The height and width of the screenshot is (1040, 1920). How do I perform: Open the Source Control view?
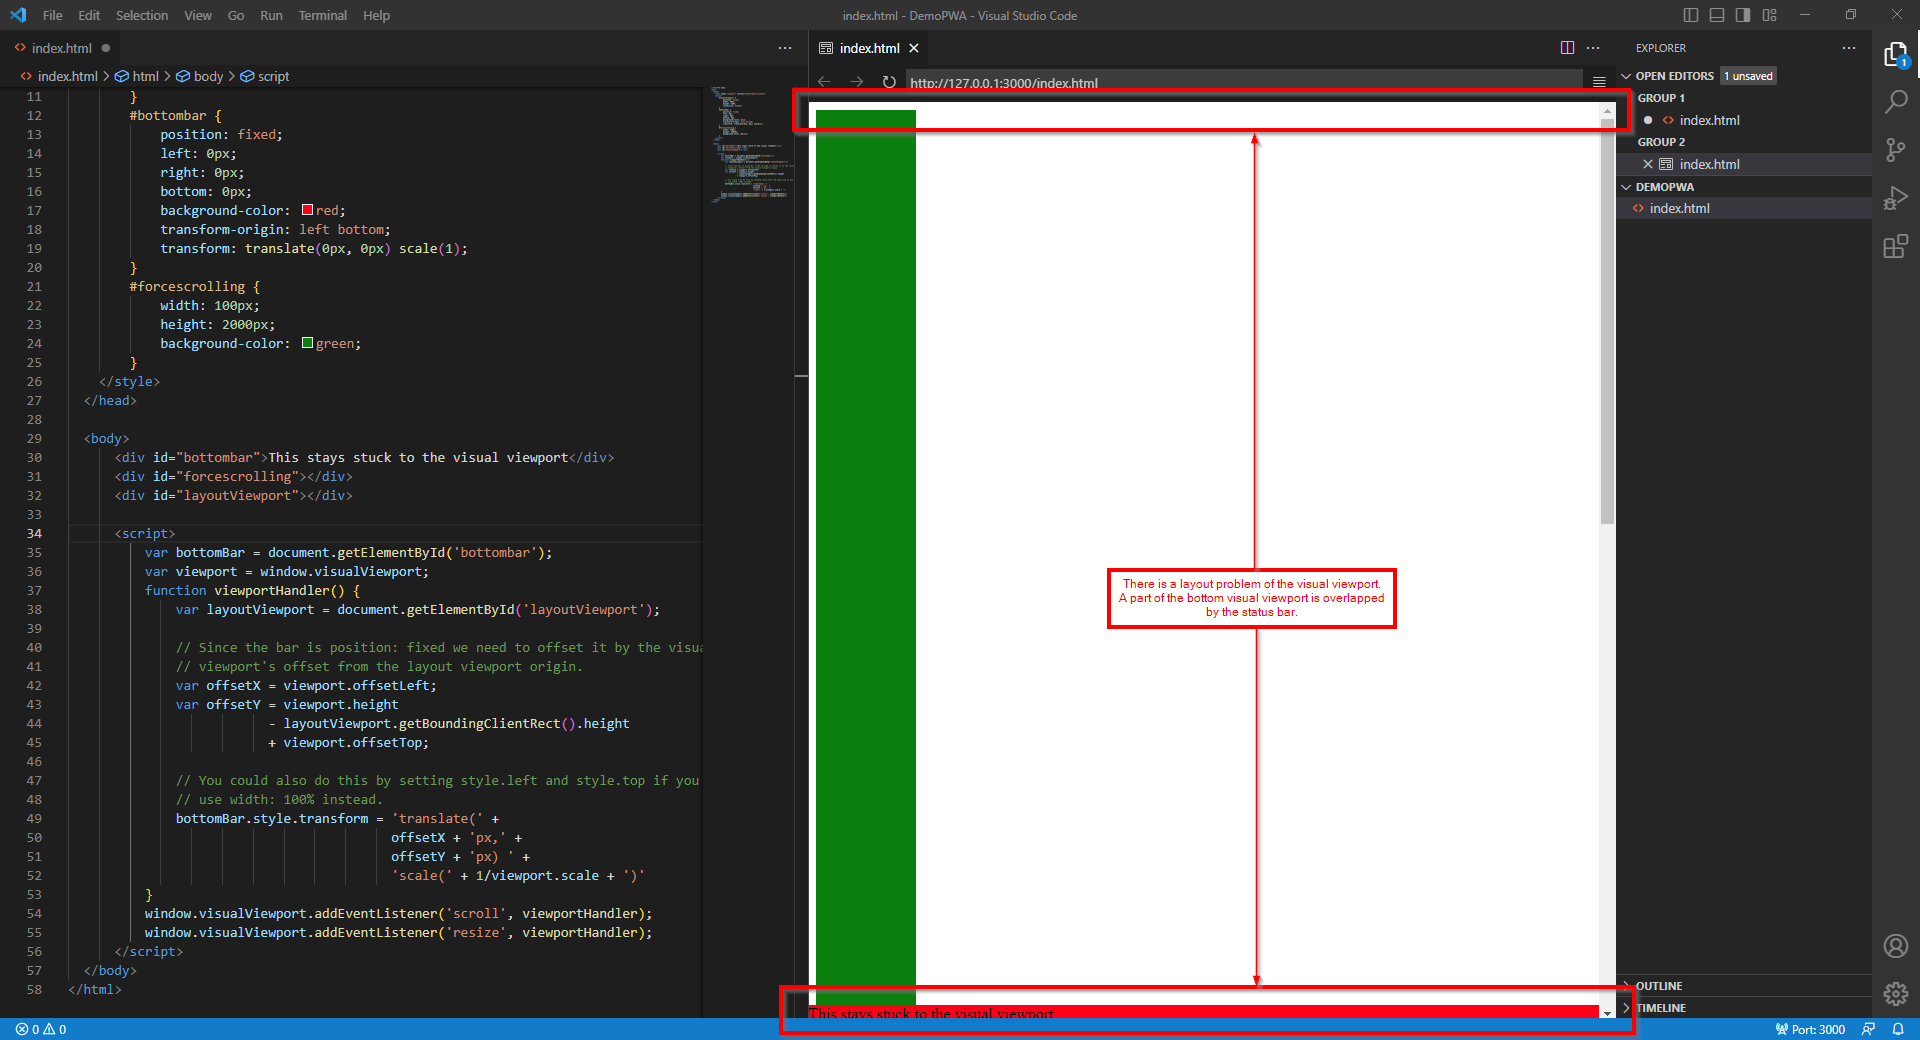1896,150
